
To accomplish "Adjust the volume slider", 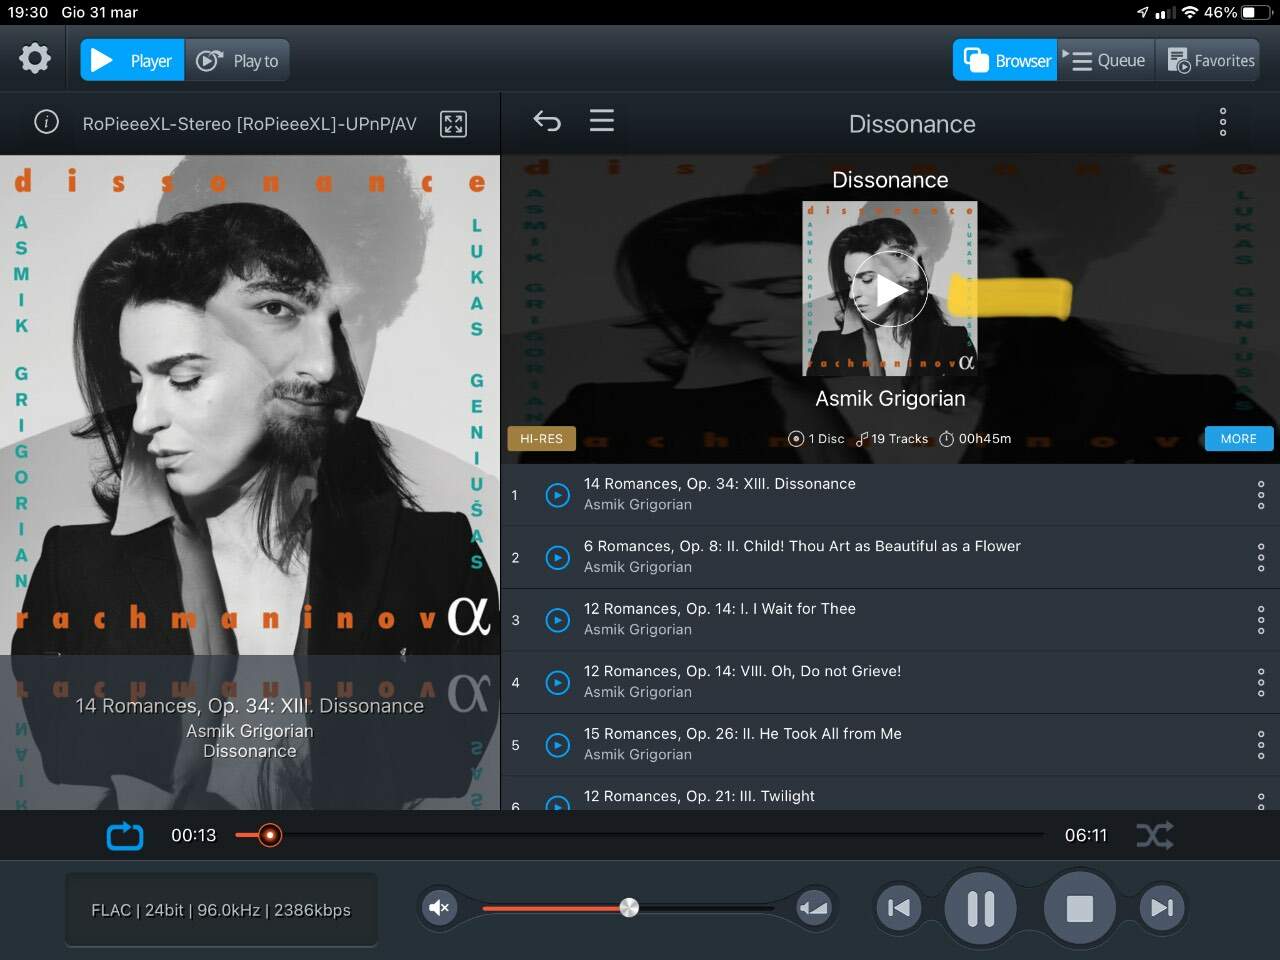I will click(x=628, y=908).
